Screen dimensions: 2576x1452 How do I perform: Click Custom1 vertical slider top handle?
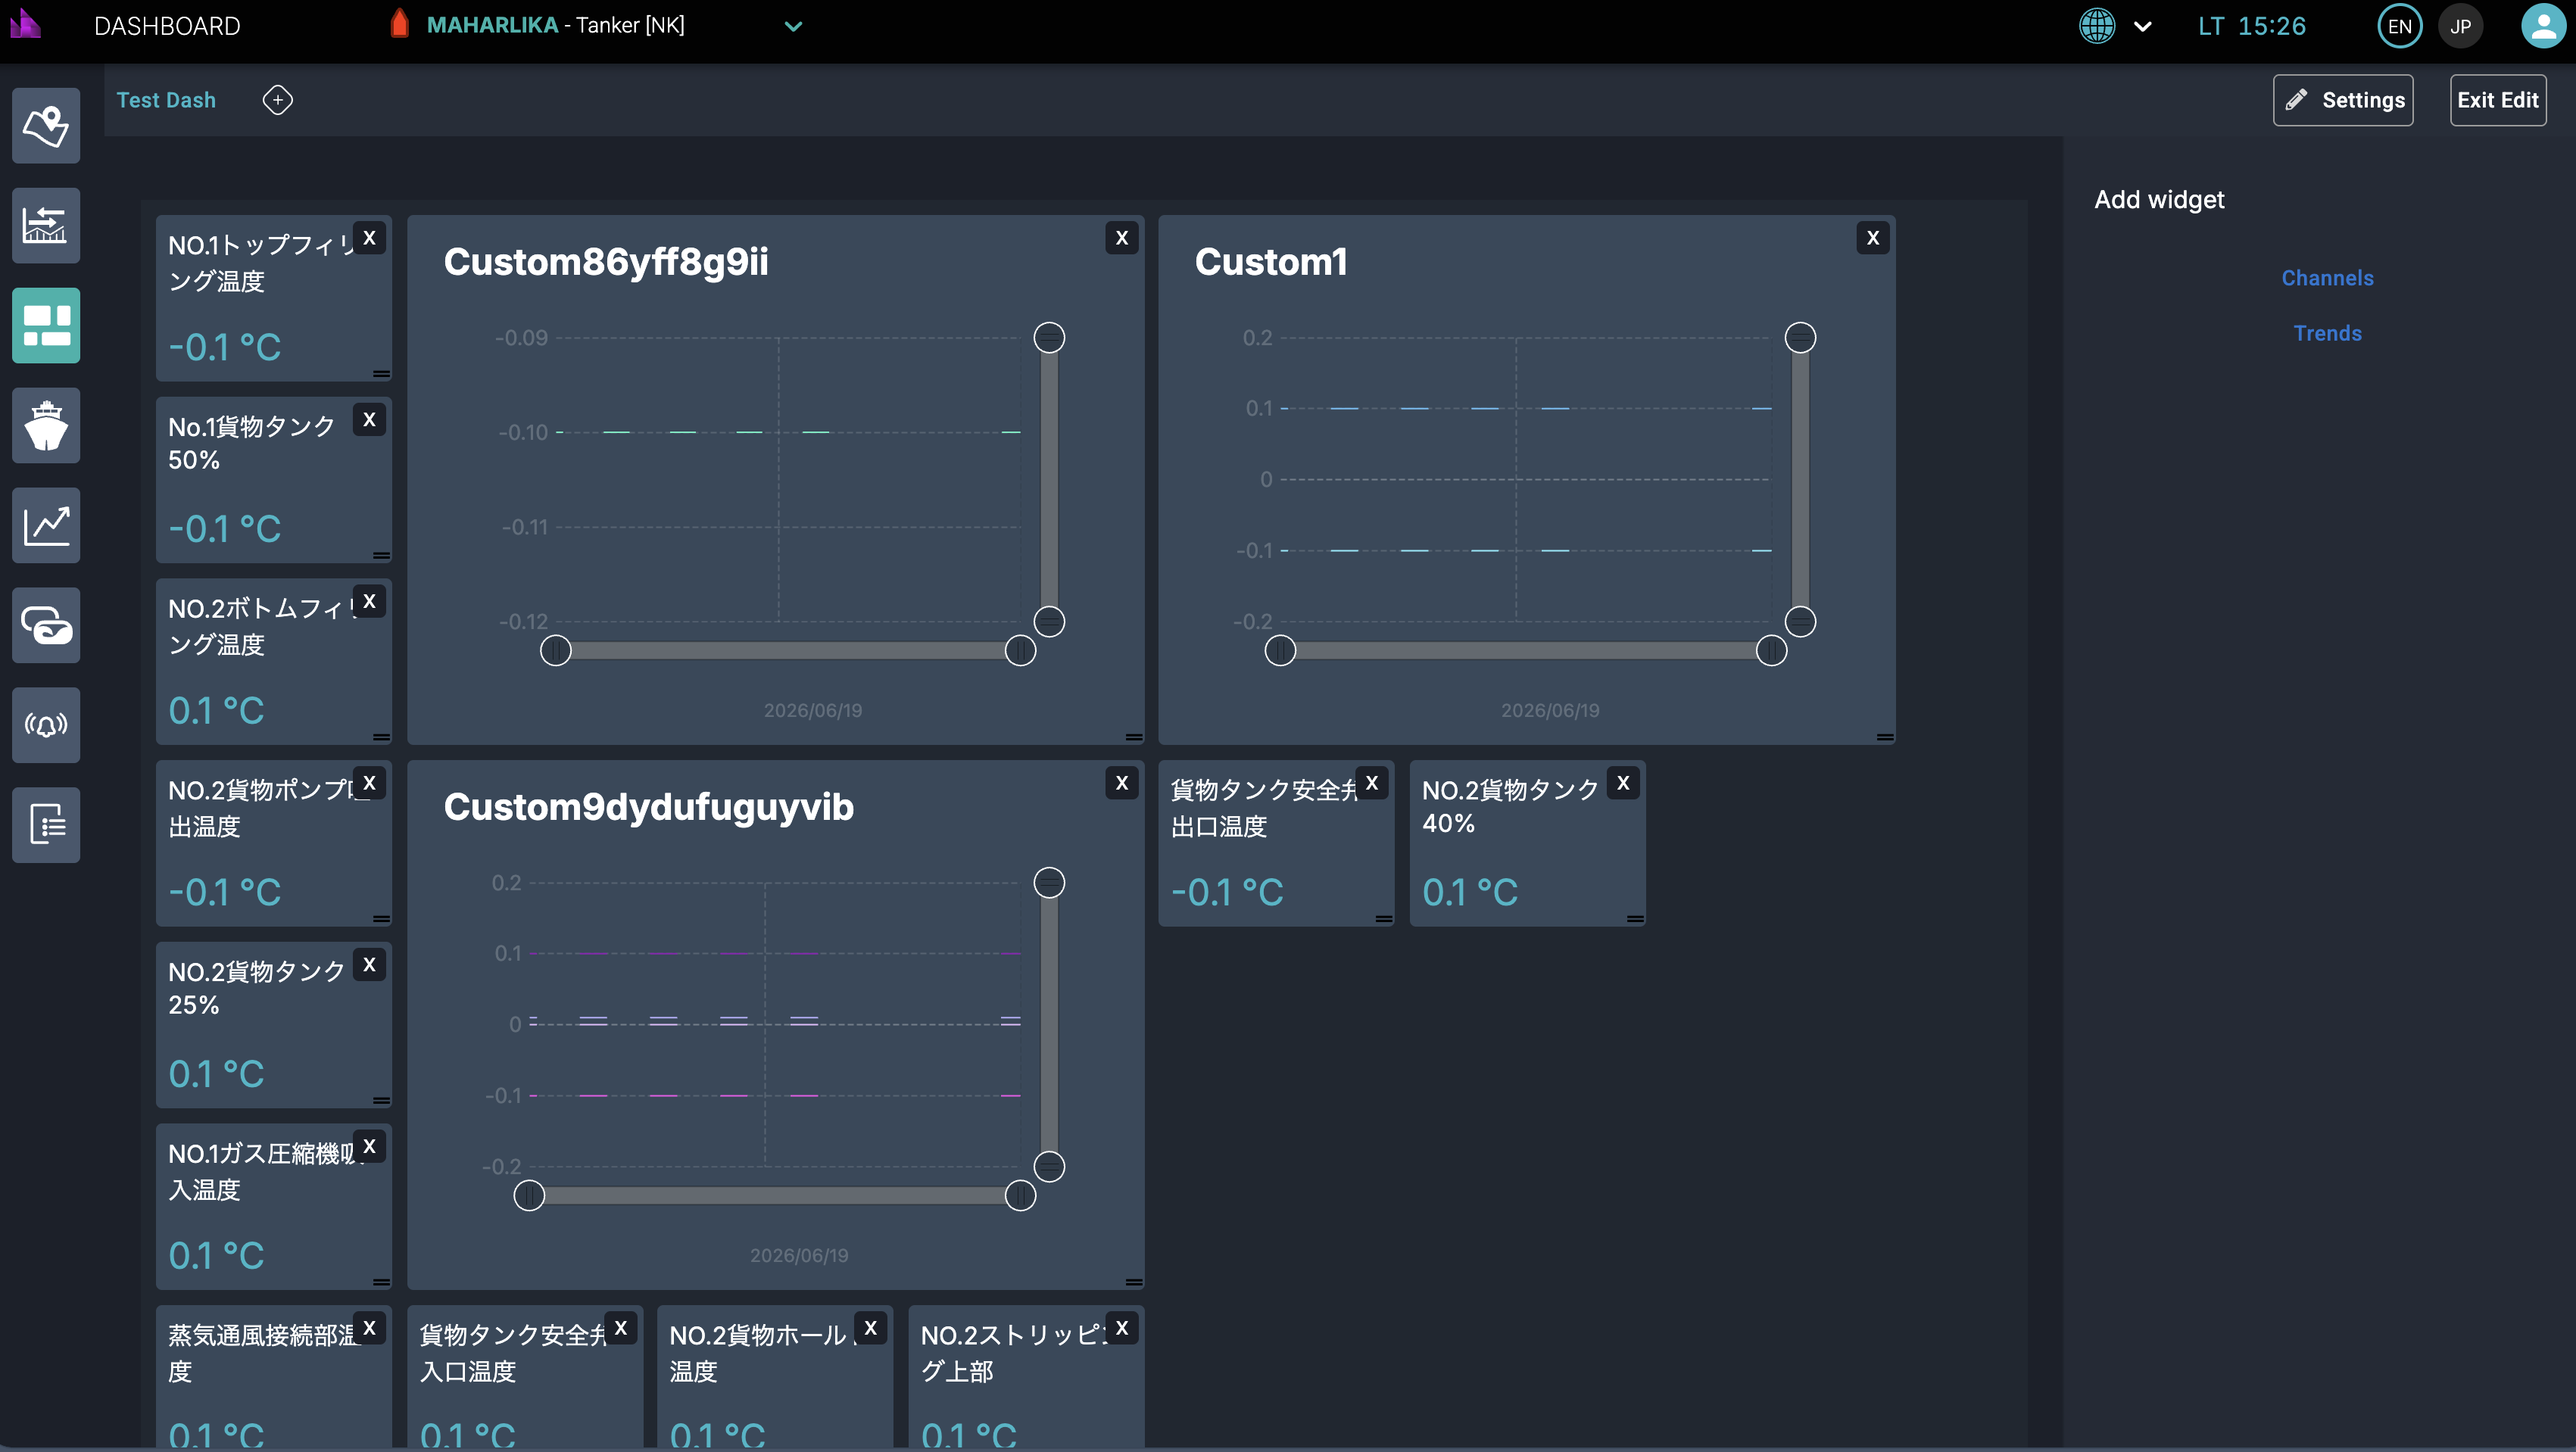click(x=1800, y=338)
